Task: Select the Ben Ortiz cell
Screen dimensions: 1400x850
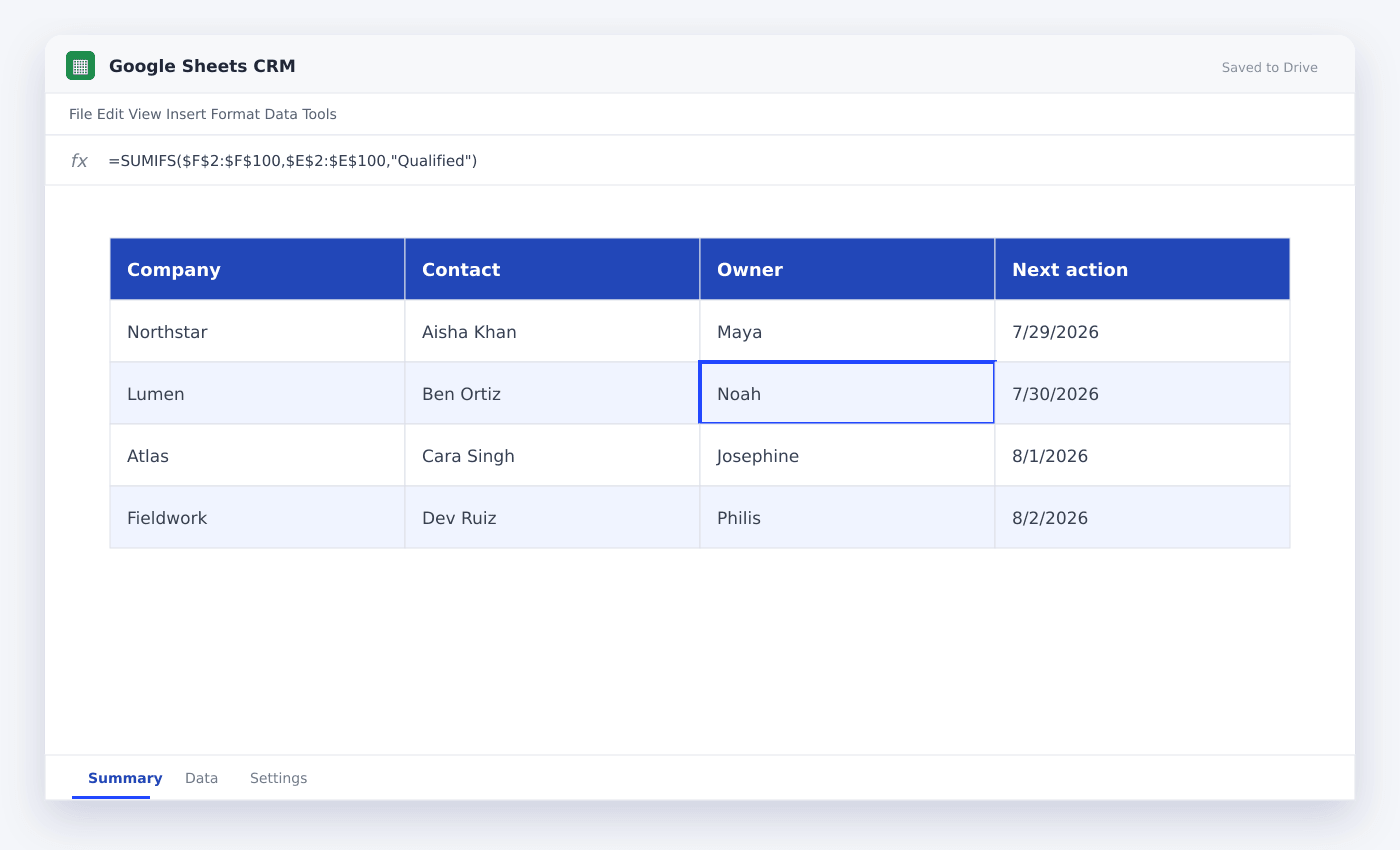Action: pyautogui.click(x=552, y=393)
